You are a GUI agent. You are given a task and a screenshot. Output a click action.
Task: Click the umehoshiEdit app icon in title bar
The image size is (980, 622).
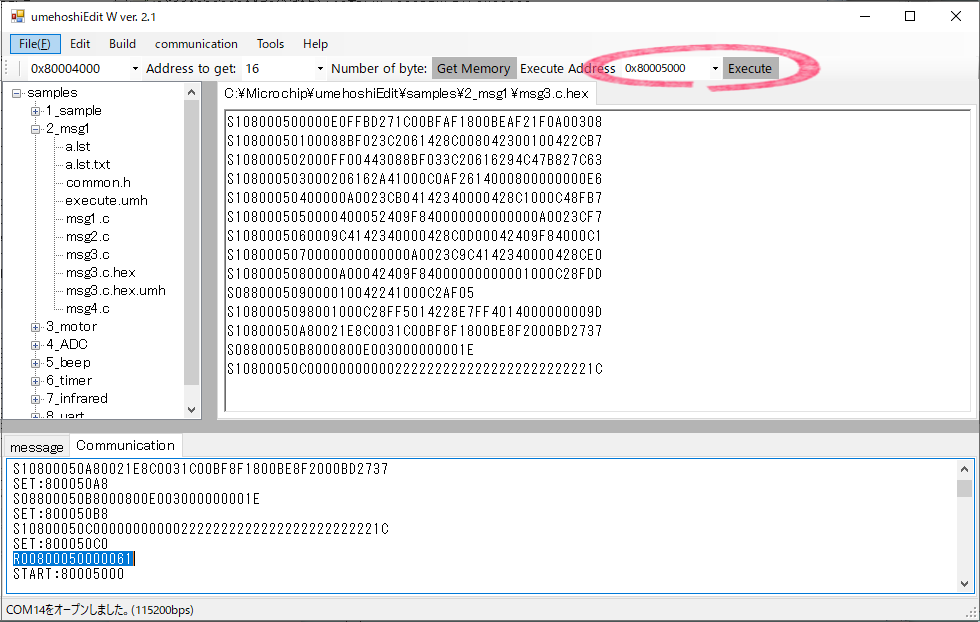tap(17, 17)
